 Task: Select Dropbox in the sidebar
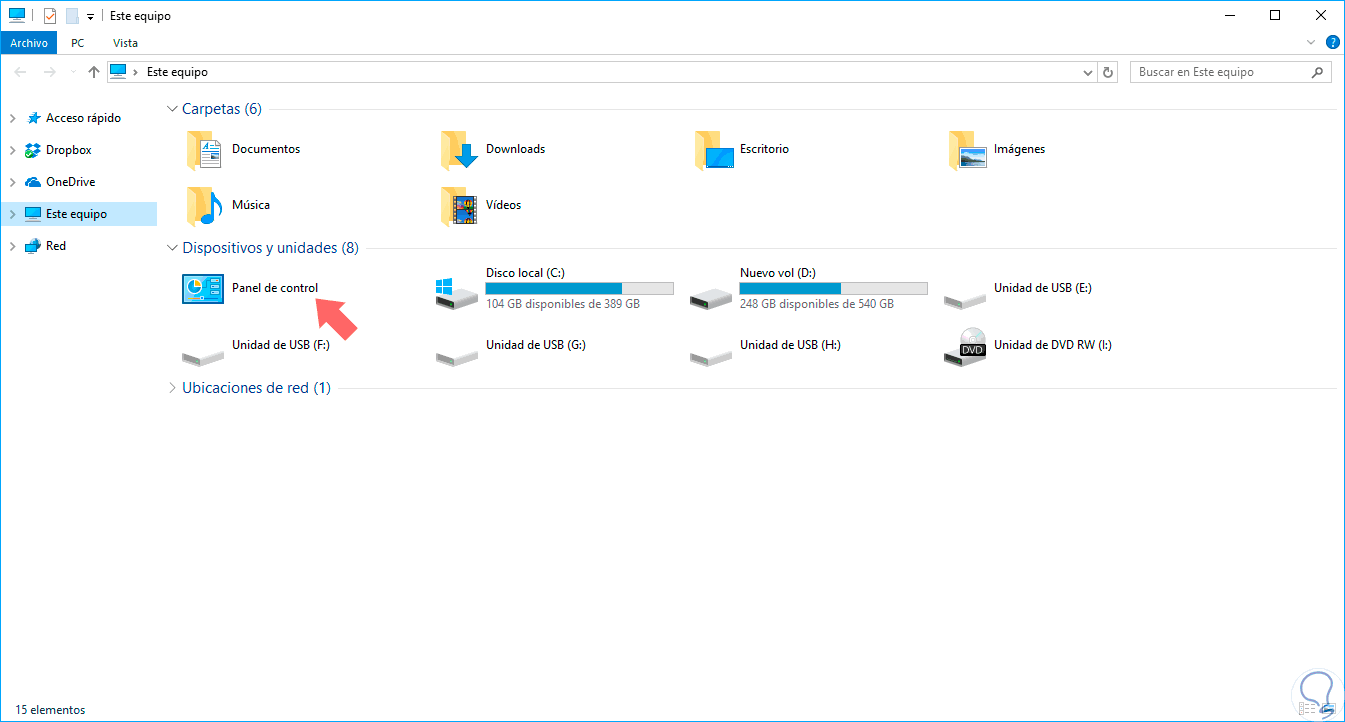tap(69, 150)
